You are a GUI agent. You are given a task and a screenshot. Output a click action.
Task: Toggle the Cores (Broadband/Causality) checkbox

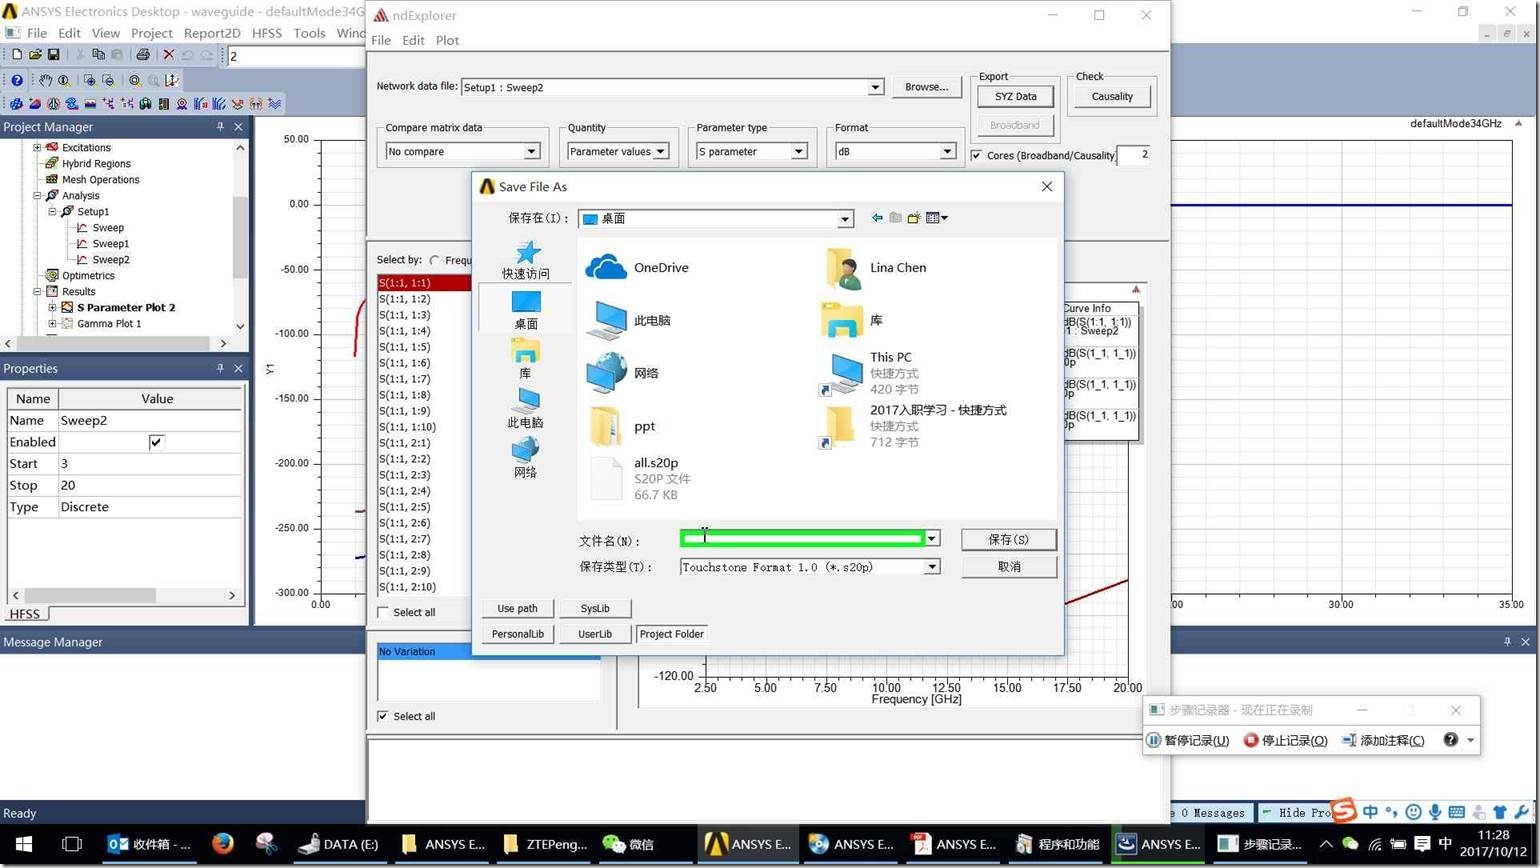tap(976, 155)
